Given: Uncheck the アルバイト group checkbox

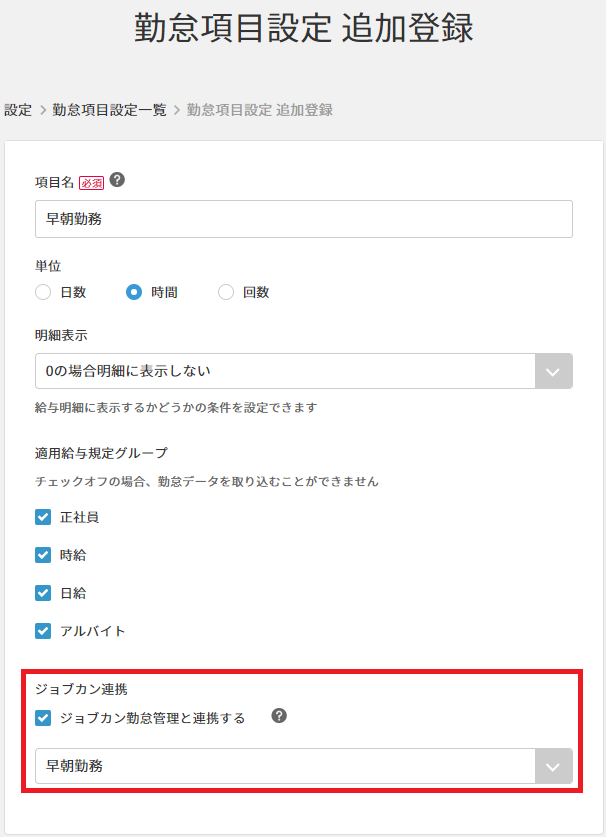Looking at the screenshot, I should [43, 631].
